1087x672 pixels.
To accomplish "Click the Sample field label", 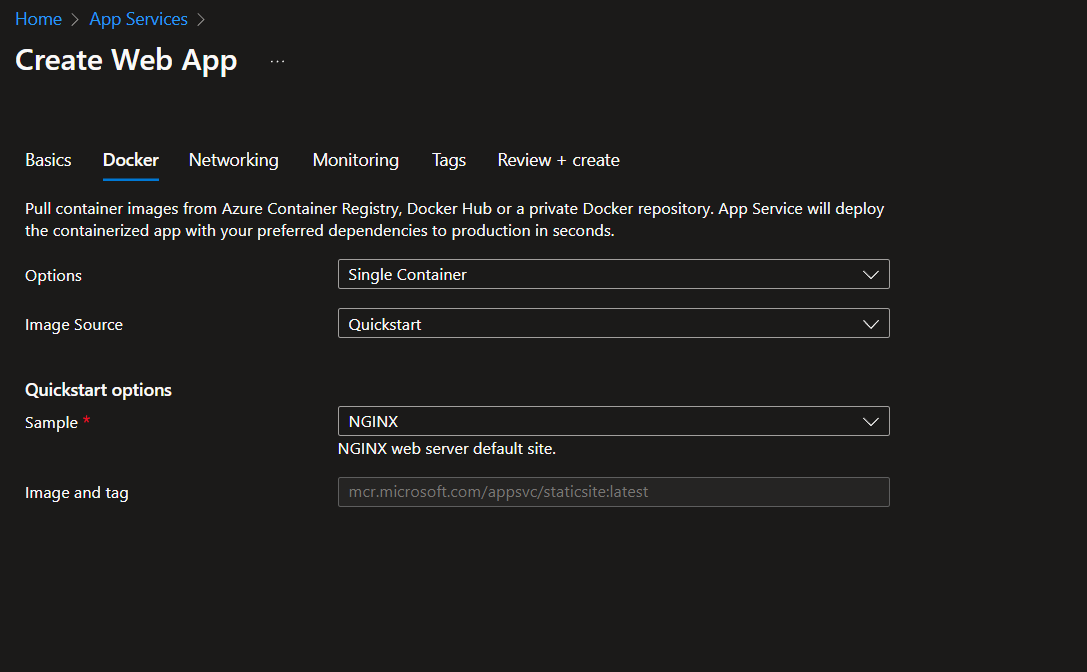I will [51, 422].
